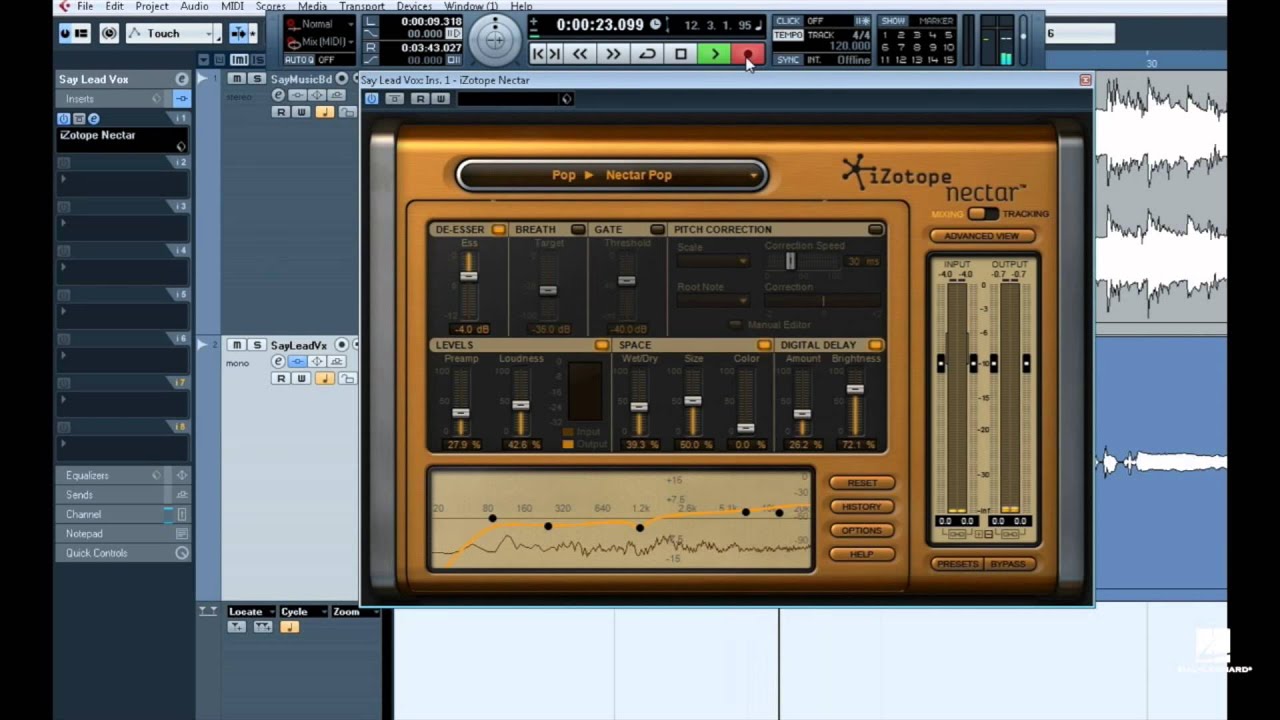This screenshot has width=1280, height=720.
Task: Mute the SayMusicBd track
Action: pyautogui.click(x=237, y=79)
